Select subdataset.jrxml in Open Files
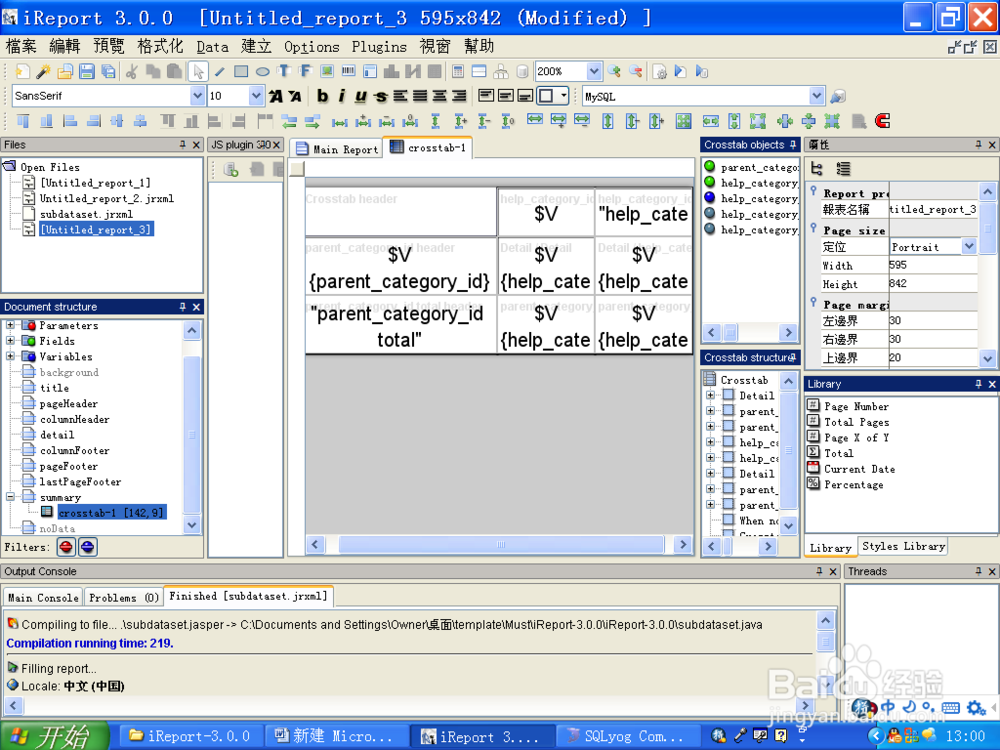 [x=86, y=214]
